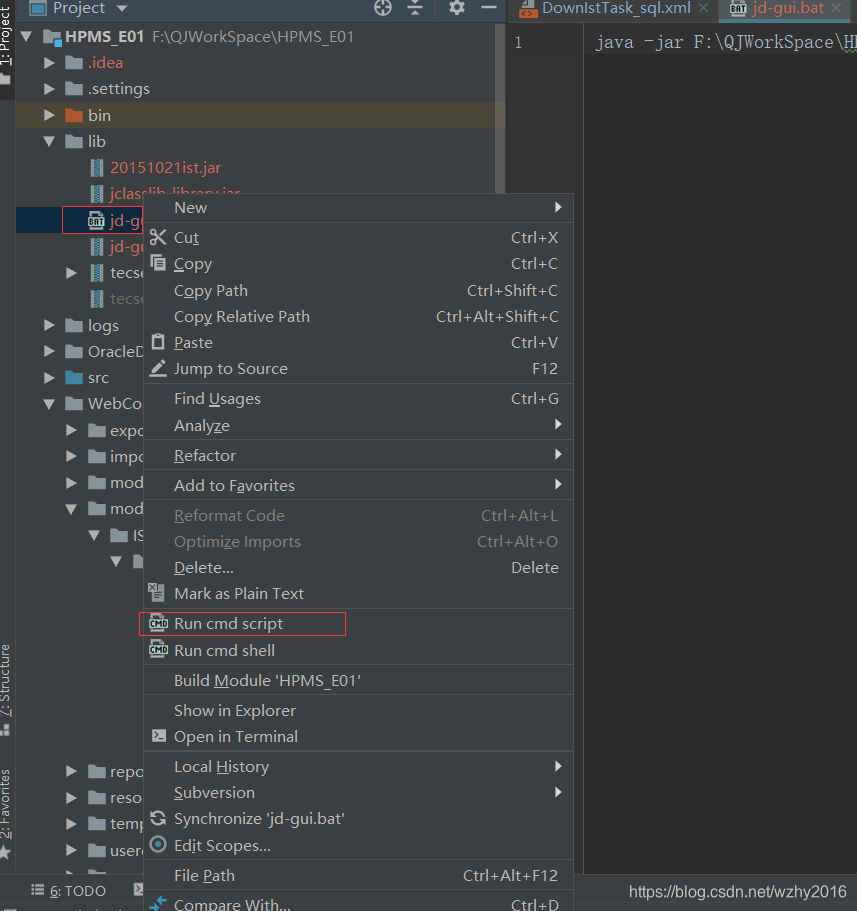Select Synchronize 'jd-gui.bat'
The image size is (857, 911).
coord(358,819)
